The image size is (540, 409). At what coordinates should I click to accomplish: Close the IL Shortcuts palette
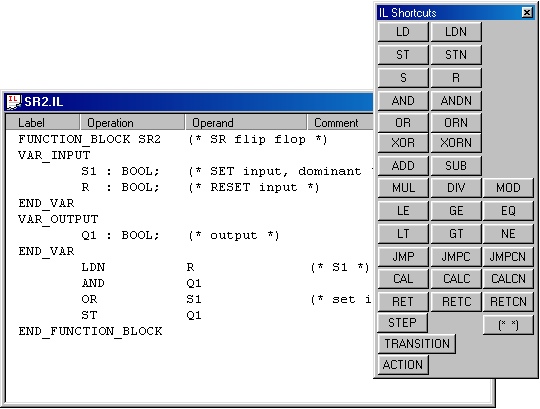click(x=527, y=13)
